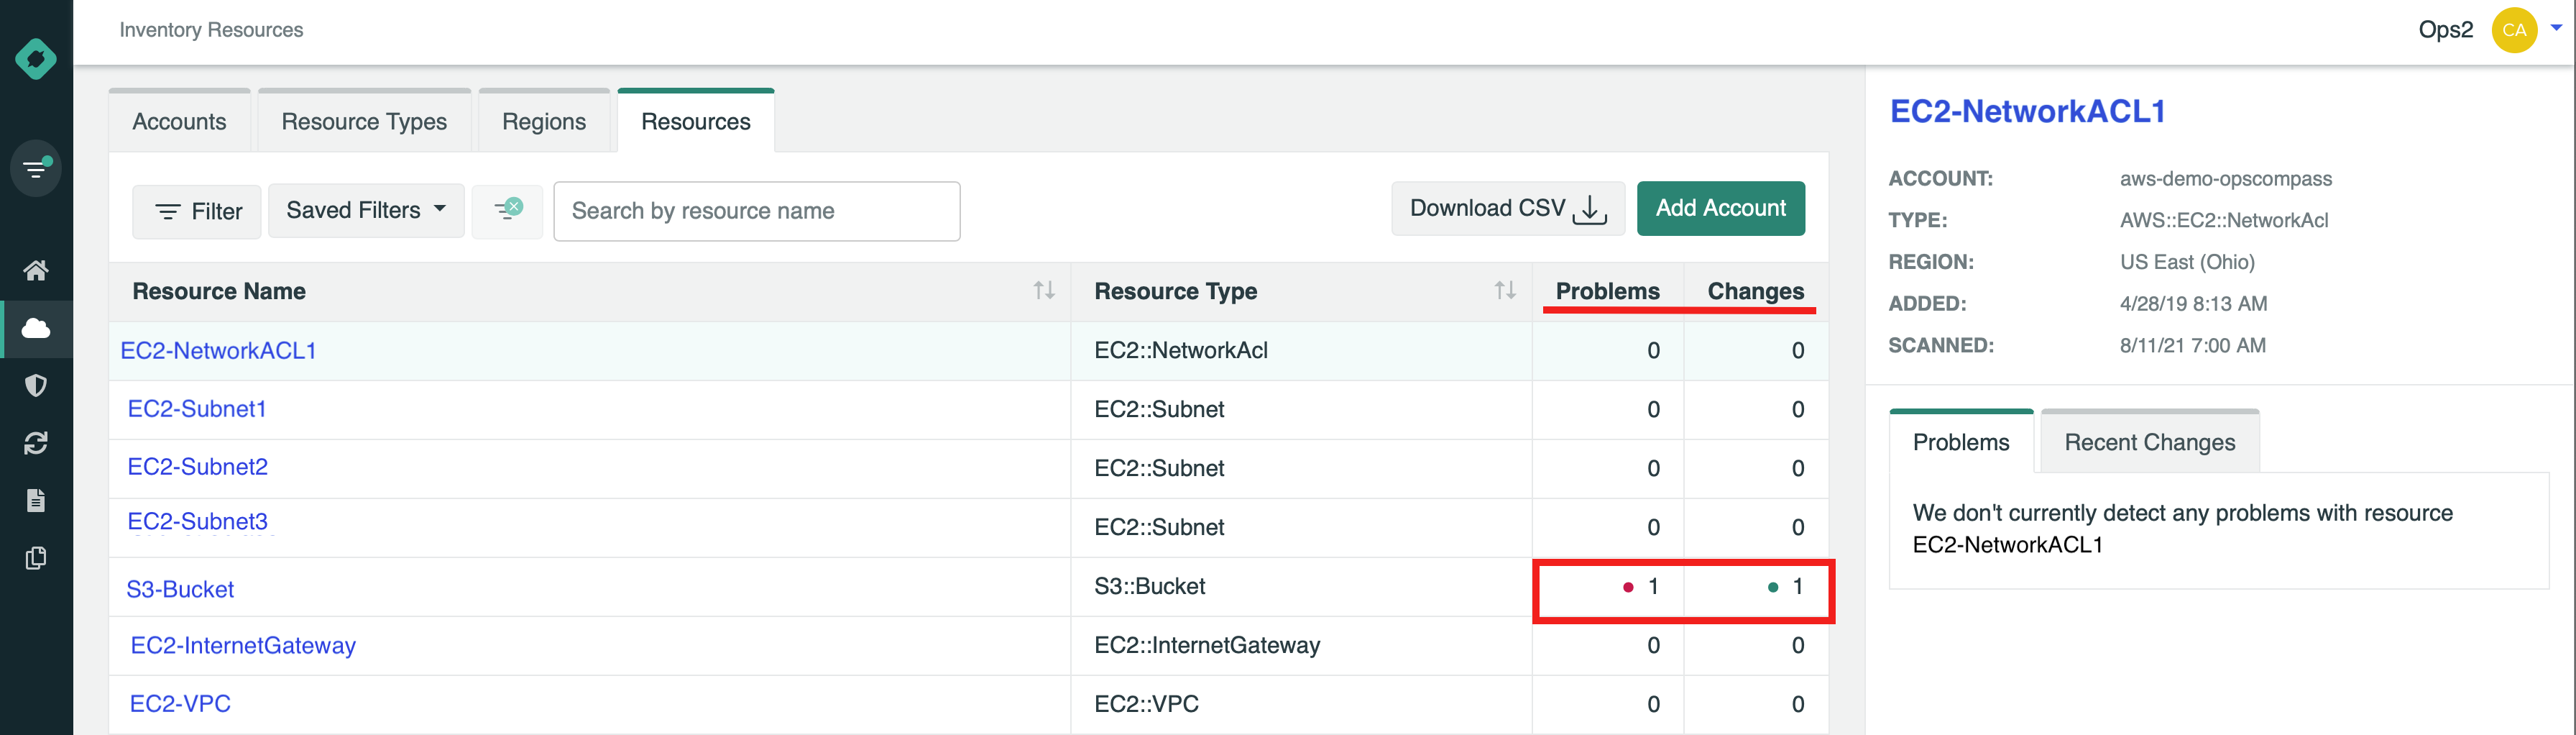Click the AWS::EC2::NetworkAcl type value
Viewport: 2576px width, 735px height.
click(2224, 220)
